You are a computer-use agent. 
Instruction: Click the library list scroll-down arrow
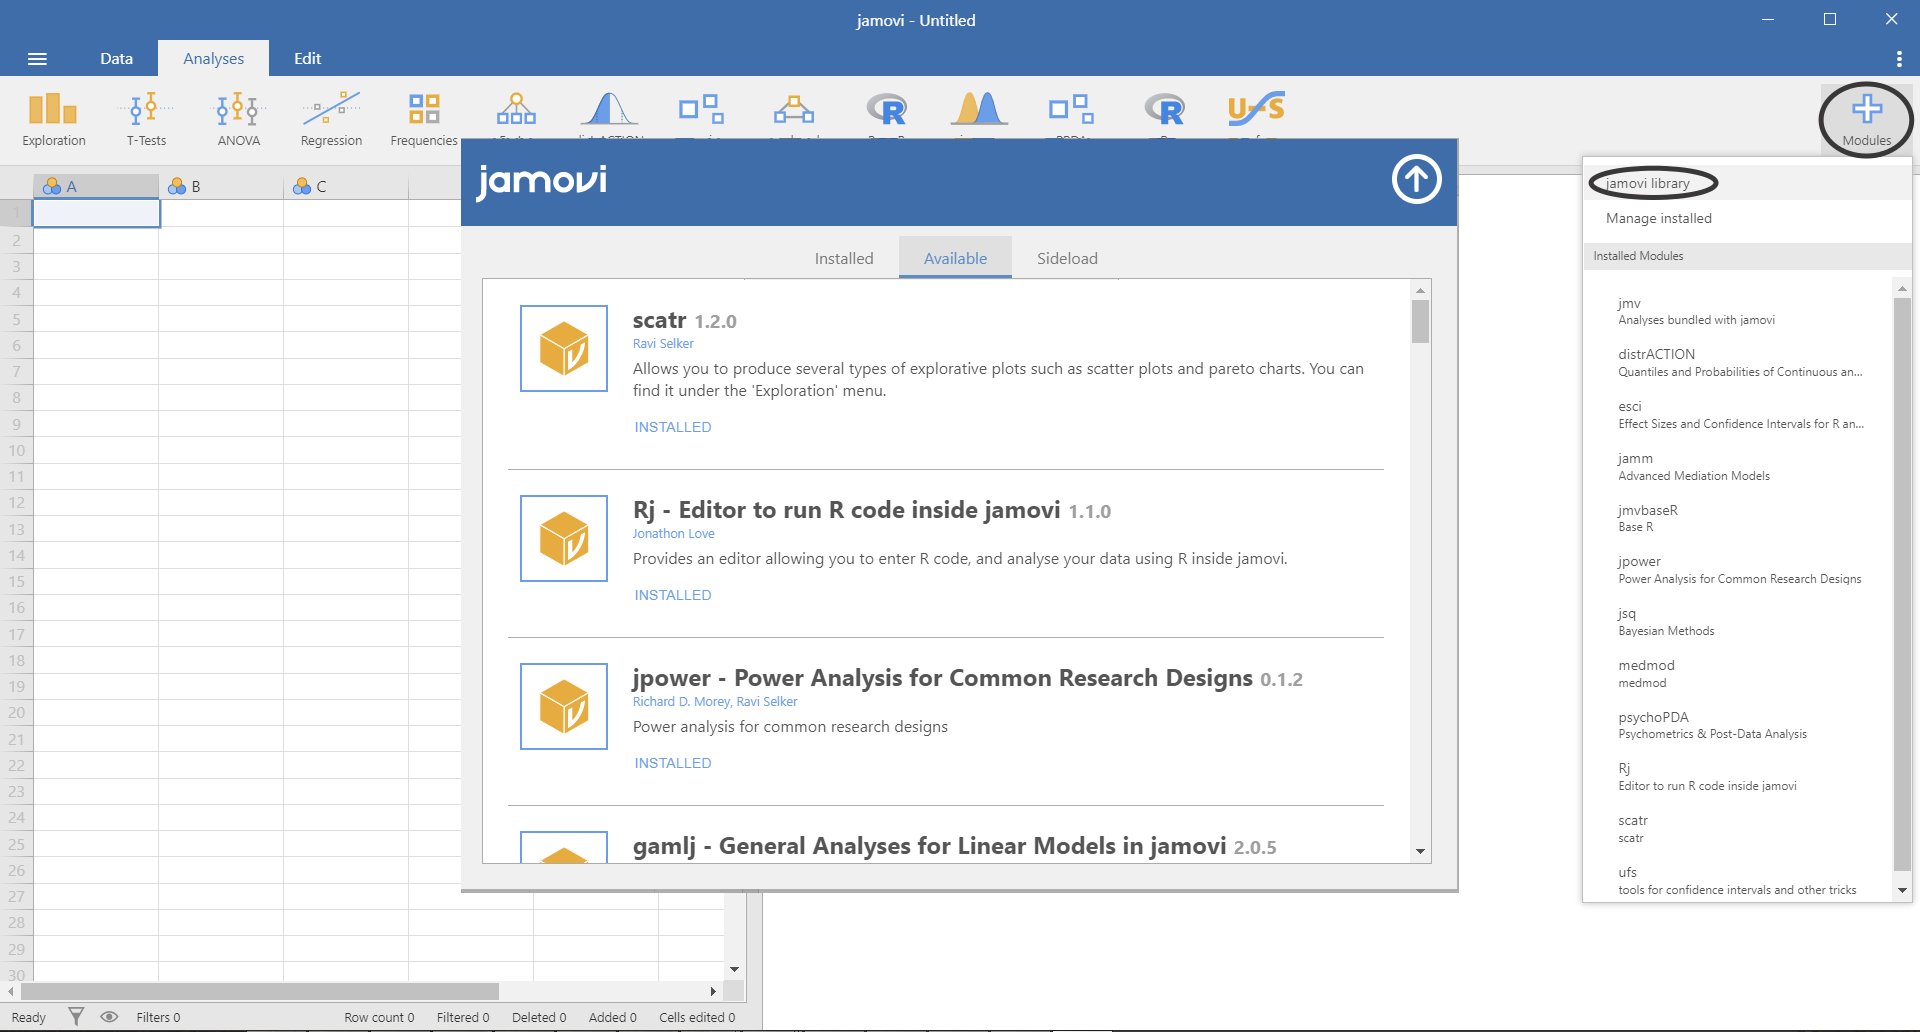(1420, 852)
